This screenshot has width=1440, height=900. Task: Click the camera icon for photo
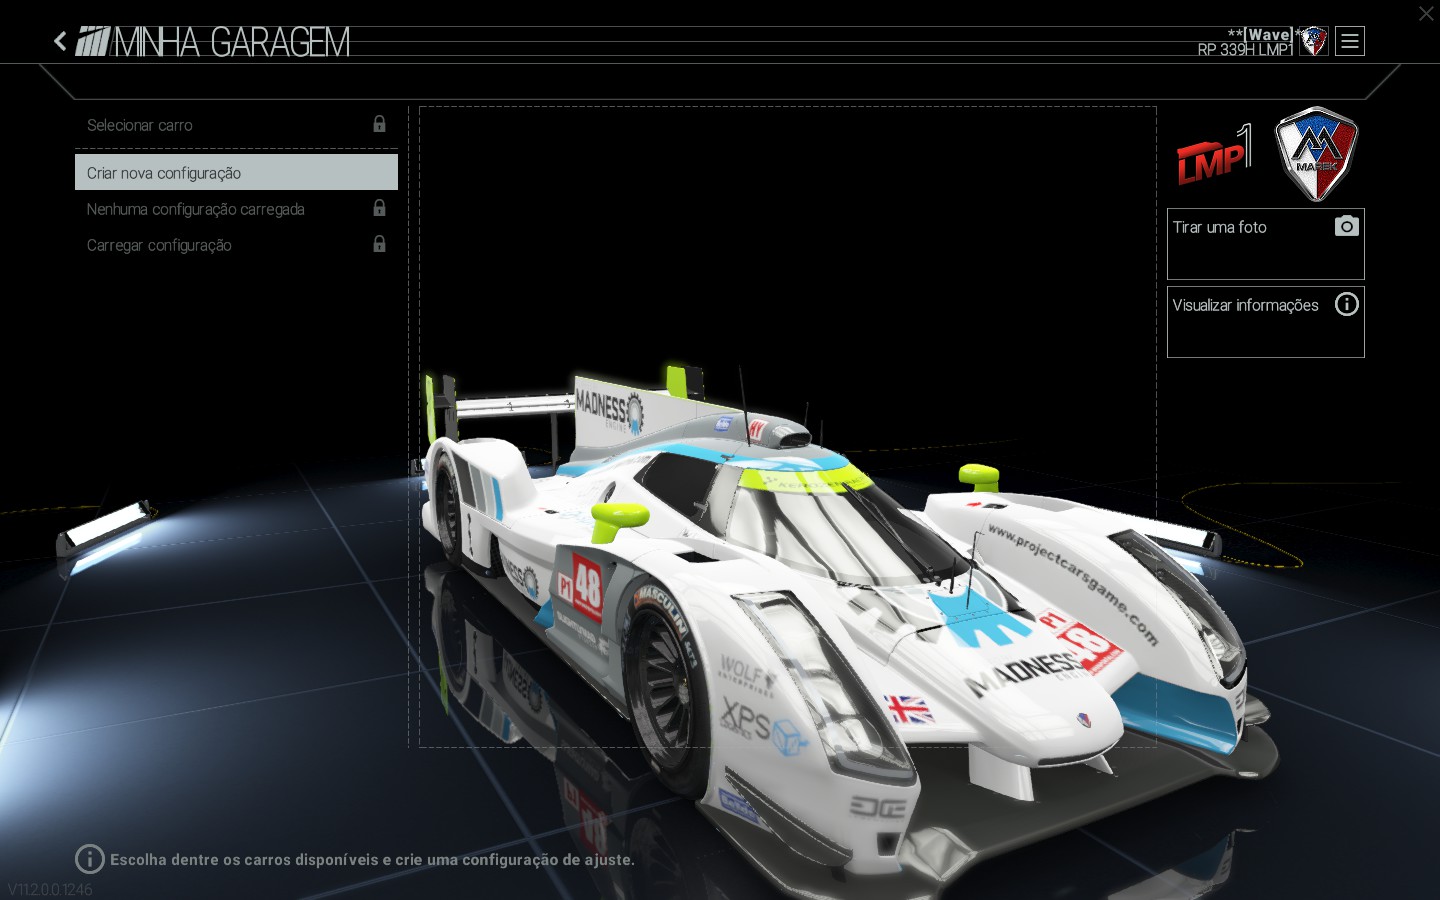click(1347, 226)
